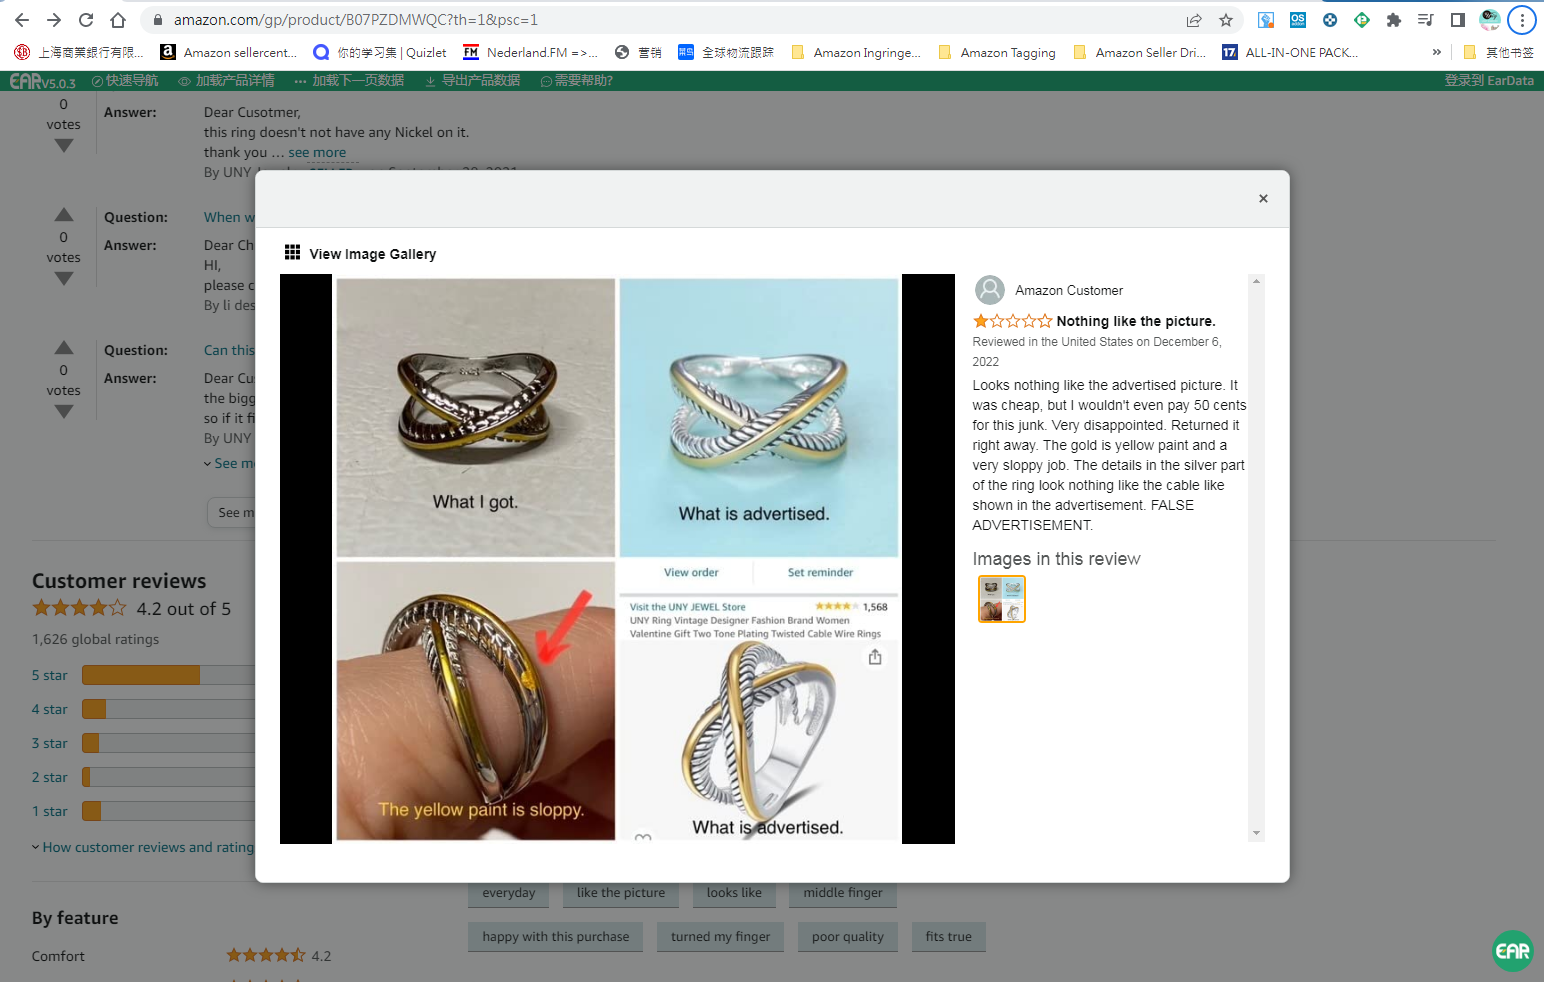
Task: Expand hidden bookmarks overflow chevron
Action: click(1437, 52)
